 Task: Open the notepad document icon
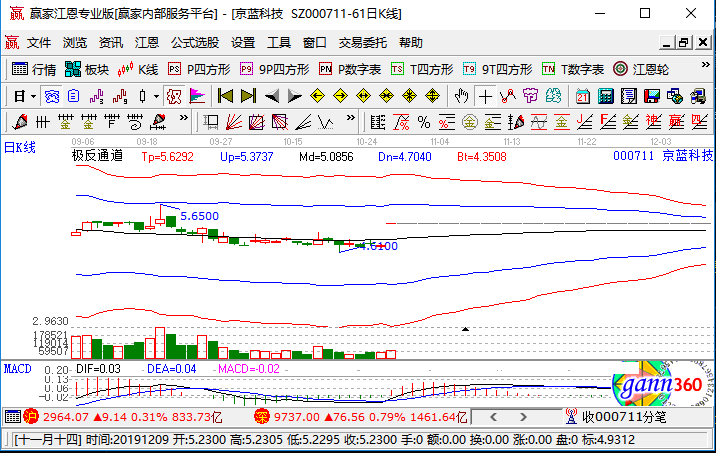629,96
